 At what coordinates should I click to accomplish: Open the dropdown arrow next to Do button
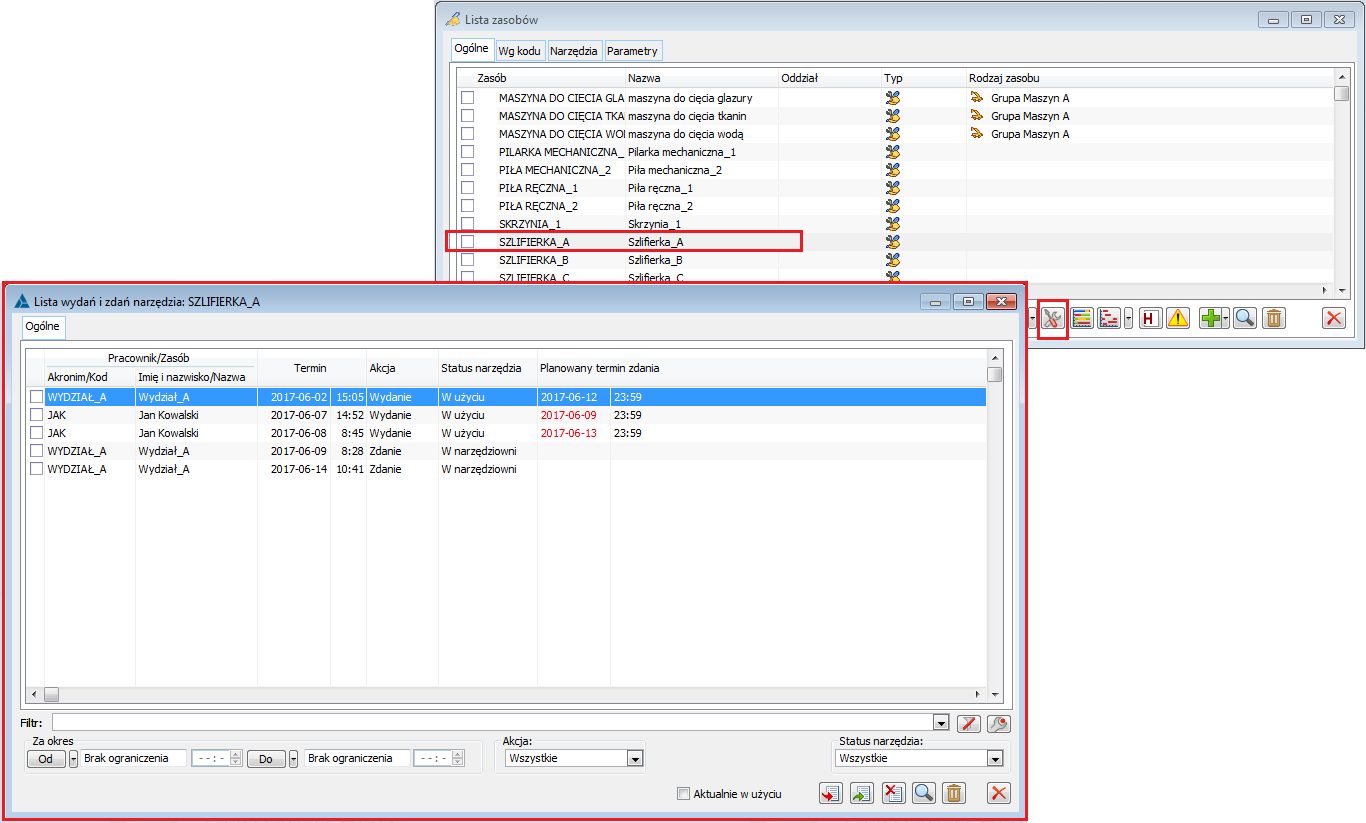293,759
